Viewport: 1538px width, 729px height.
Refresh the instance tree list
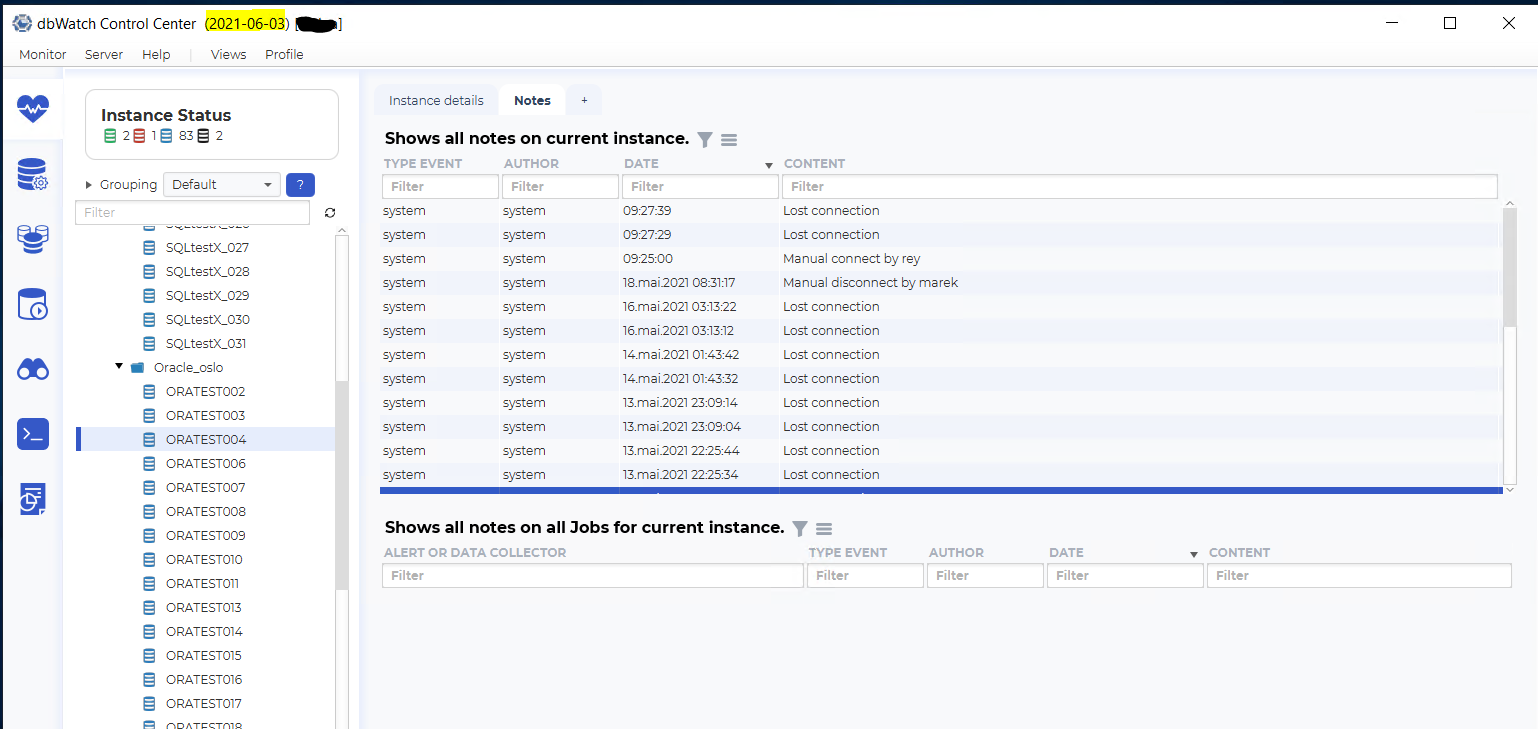(x=330, y=213)
